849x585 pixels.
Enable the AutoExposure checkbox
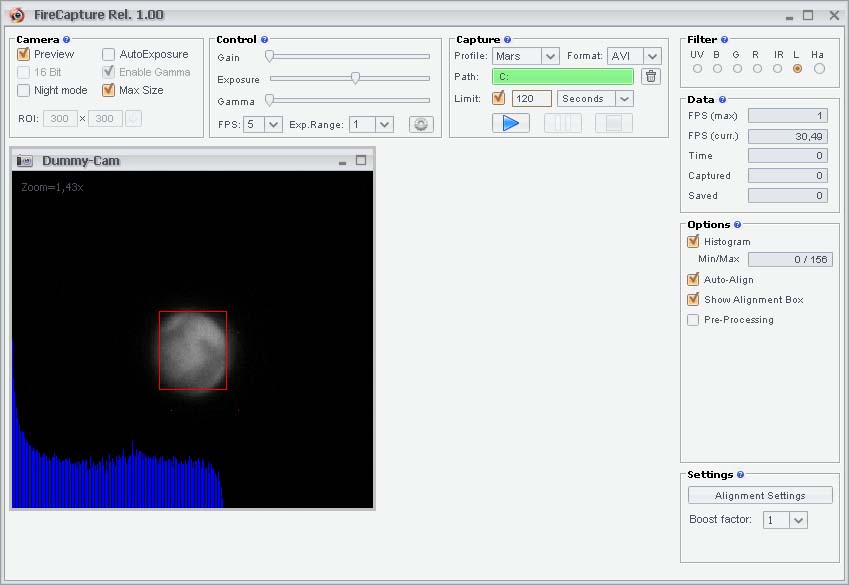pos(108,54)
